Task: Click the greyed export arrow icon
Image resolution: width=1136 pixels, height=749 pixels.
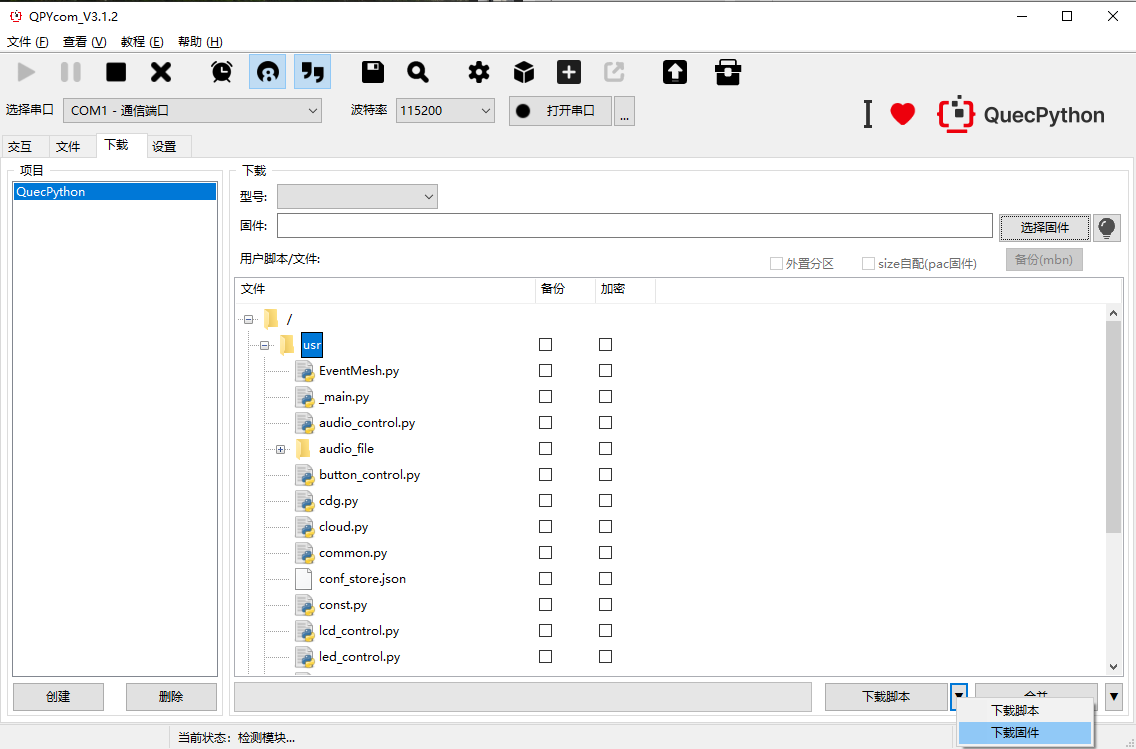Action: 614,72
